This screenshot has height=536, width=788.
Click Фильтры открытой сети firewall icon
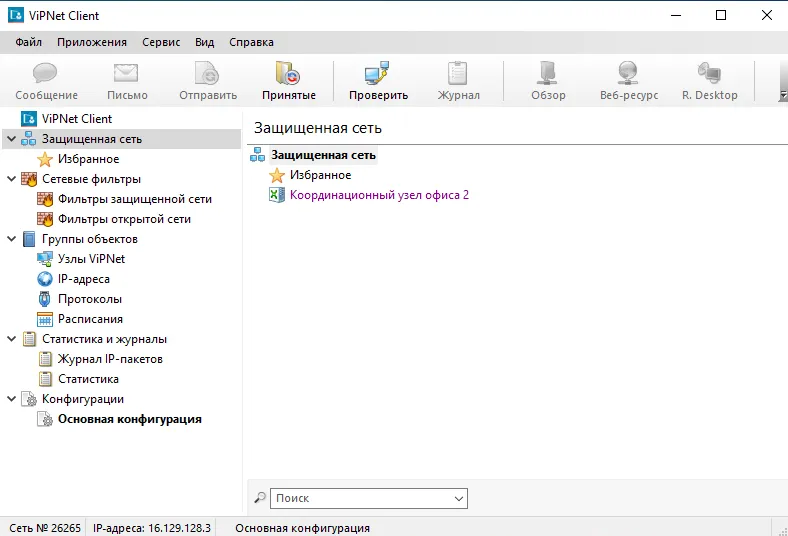click(45, 219)
